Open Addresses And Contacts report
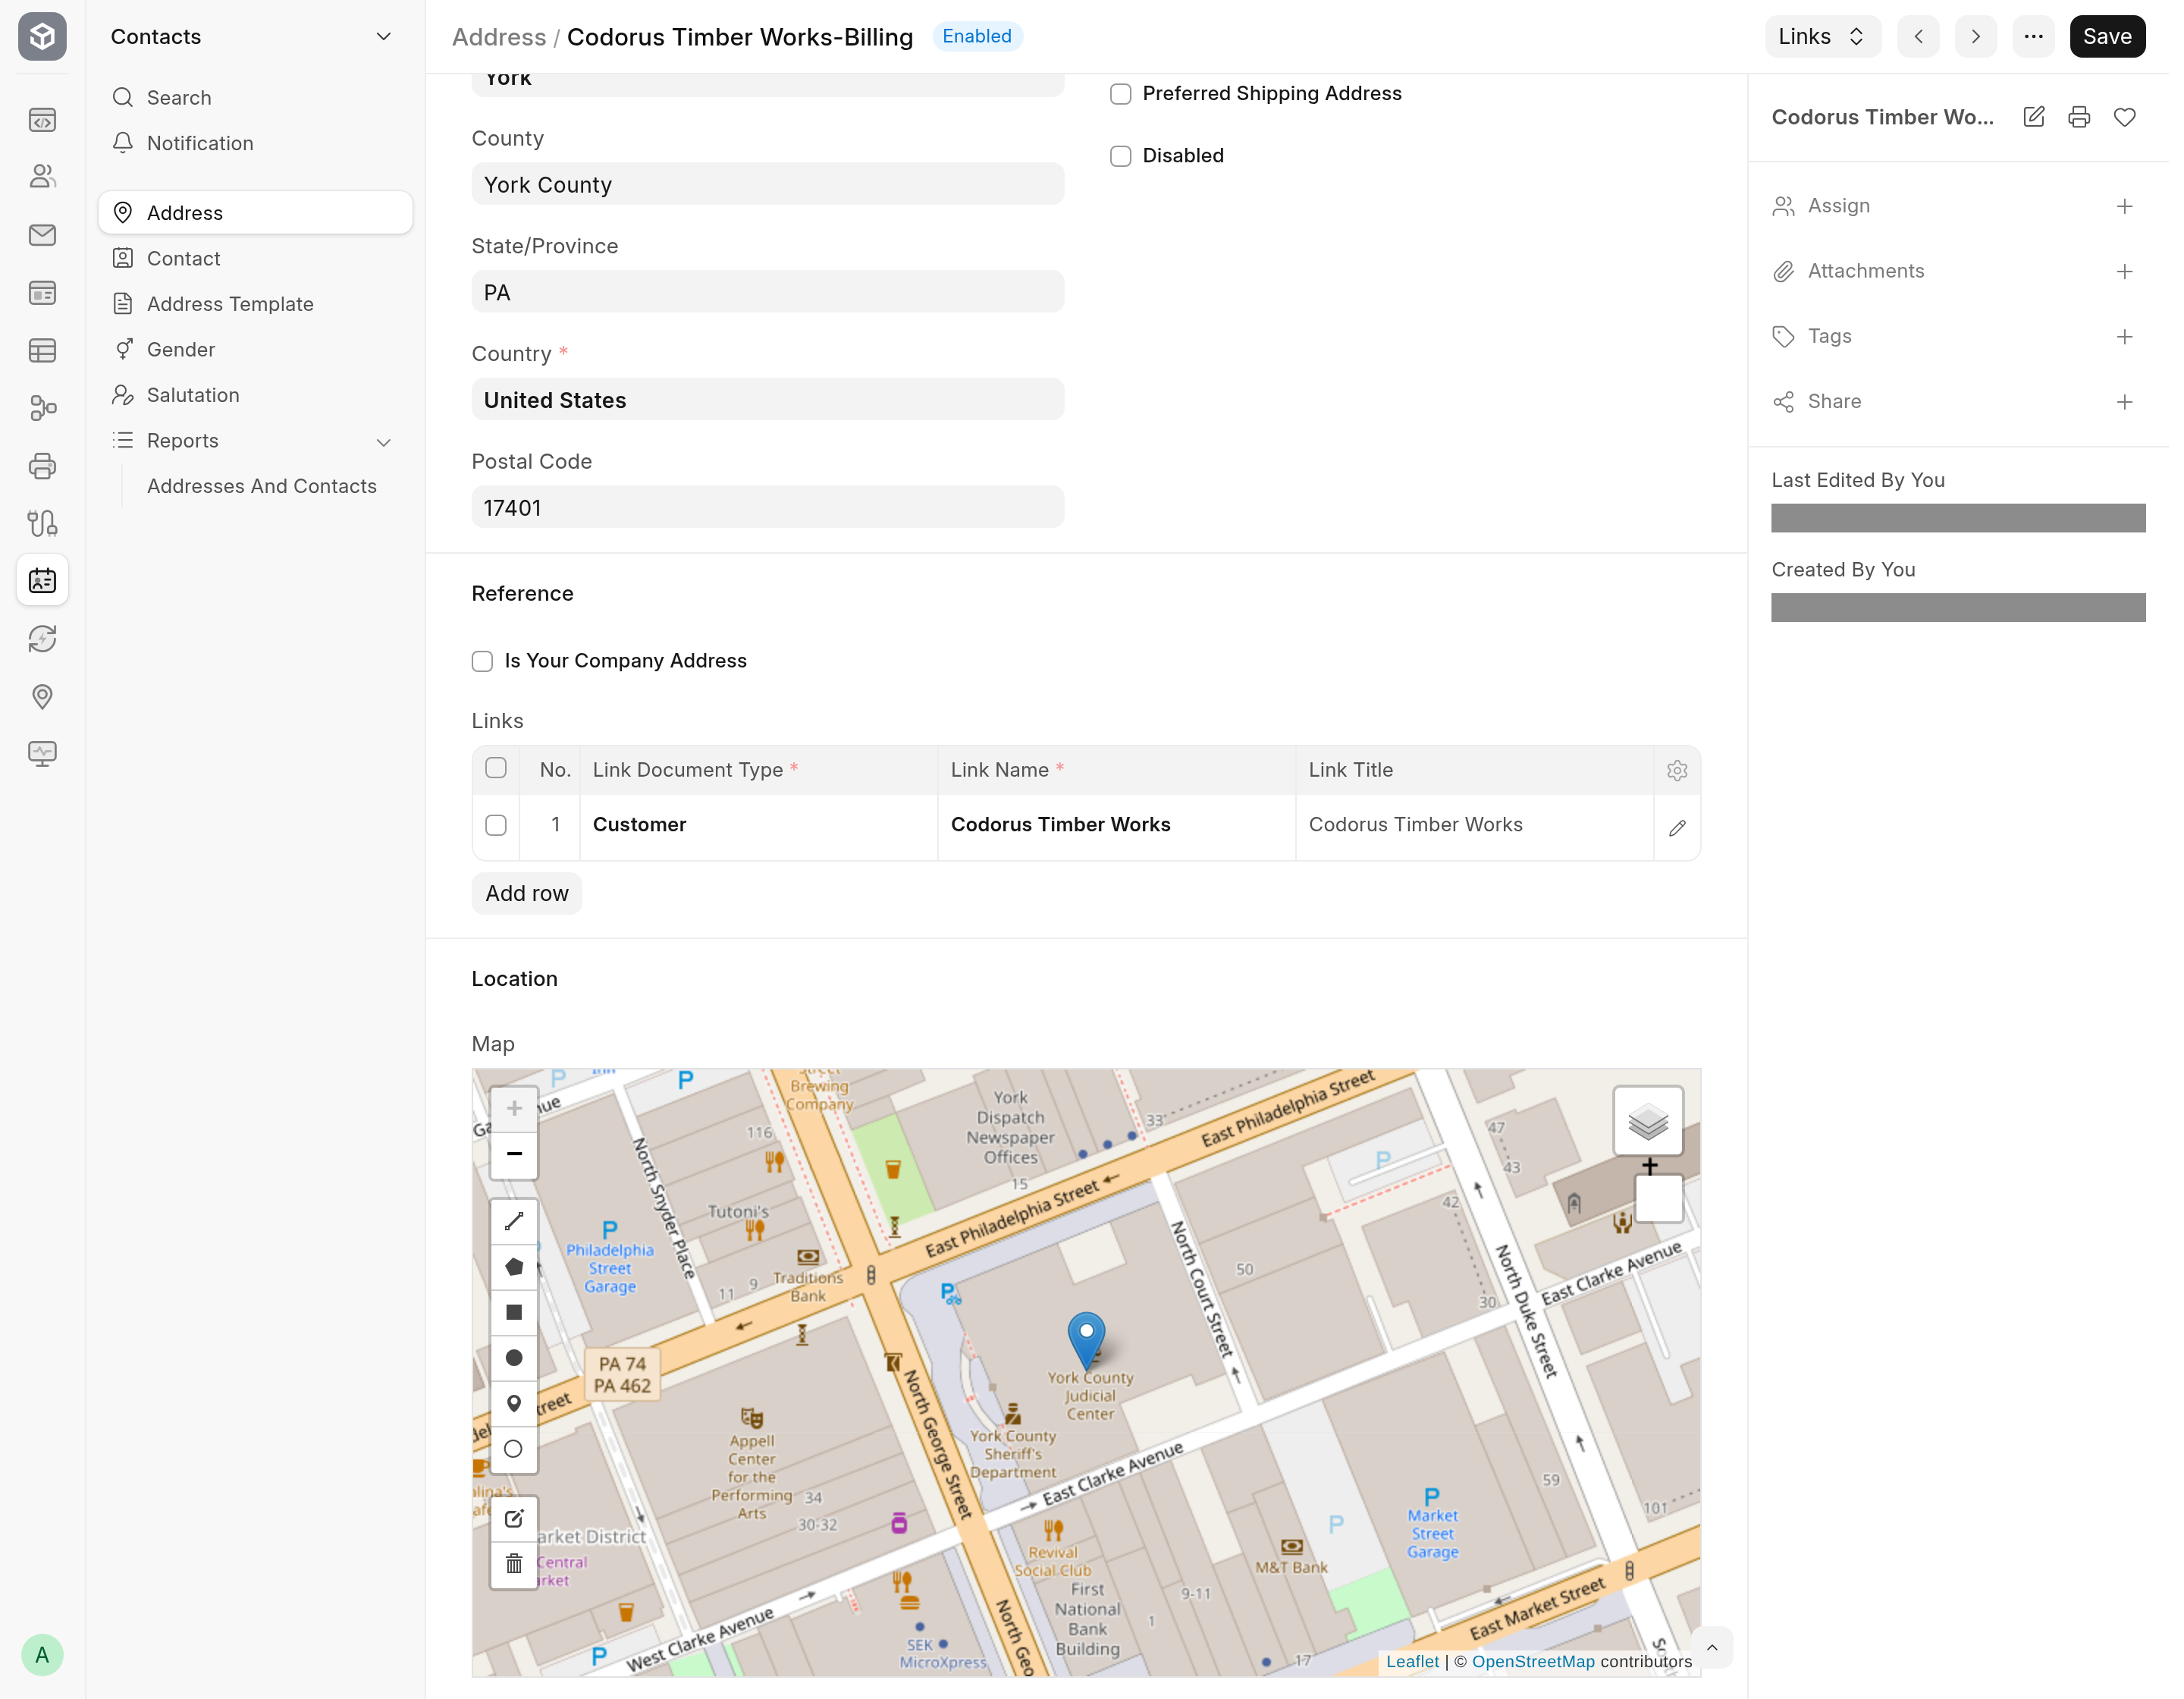The image size is (2184, 1699). [x=262, y=486]
